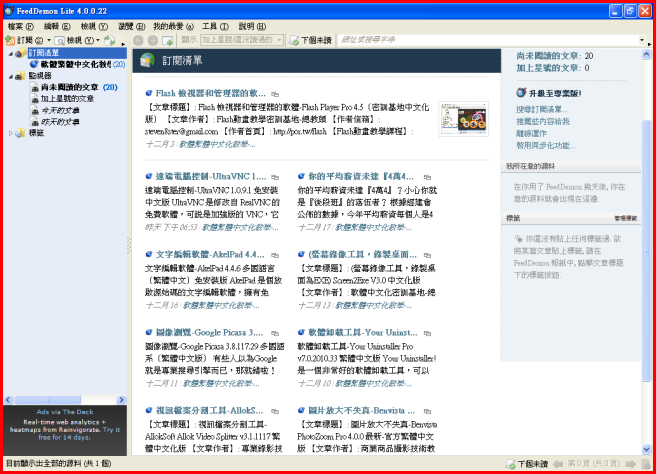Open the 顯示 filter dropdown in toolbar
The width and height of the screenshot is (656, 474).
[x=241, y=40]
